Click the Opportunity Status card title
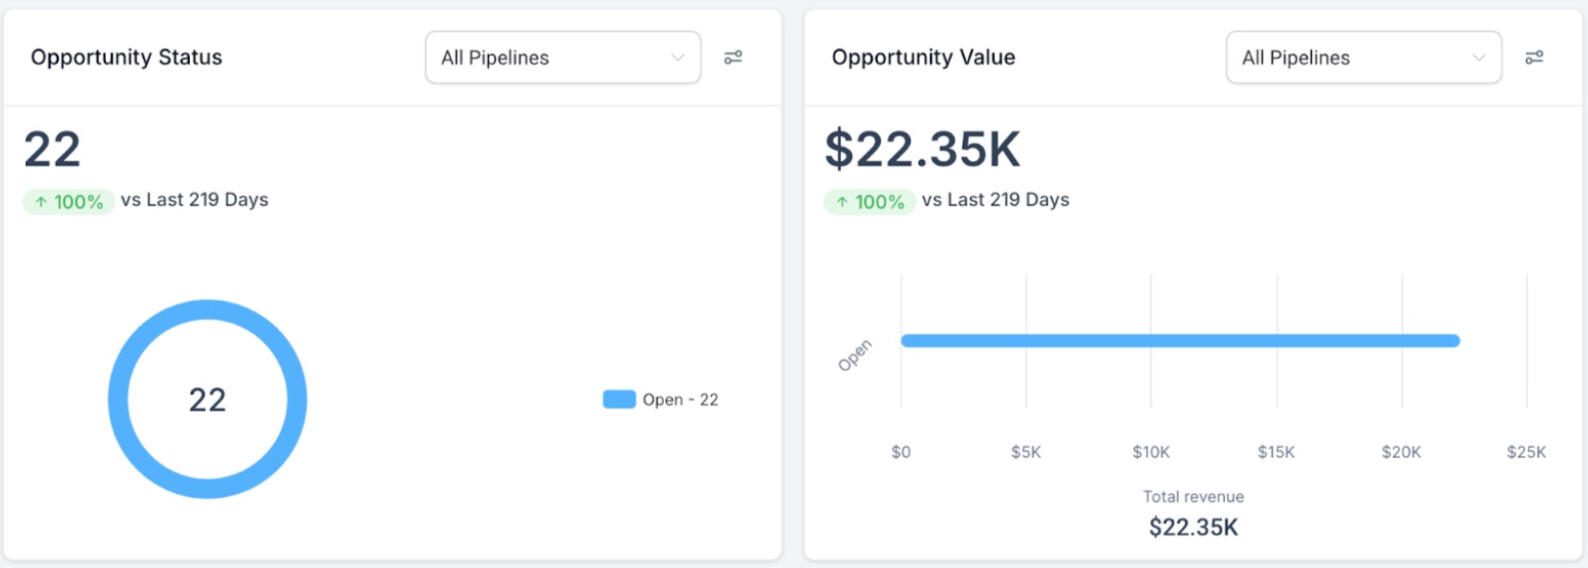Screen dimensions: 1588x568 (x=126, y=58)
